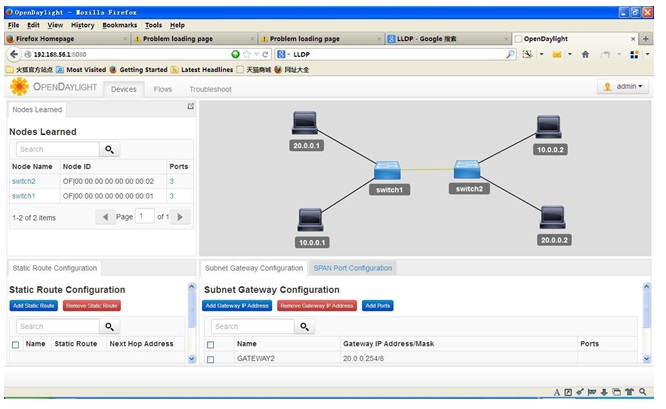Click Subnet Gateway search magnifier button
Image resolution: width=666 pixels, height=409 pixels.
(305, 327)
